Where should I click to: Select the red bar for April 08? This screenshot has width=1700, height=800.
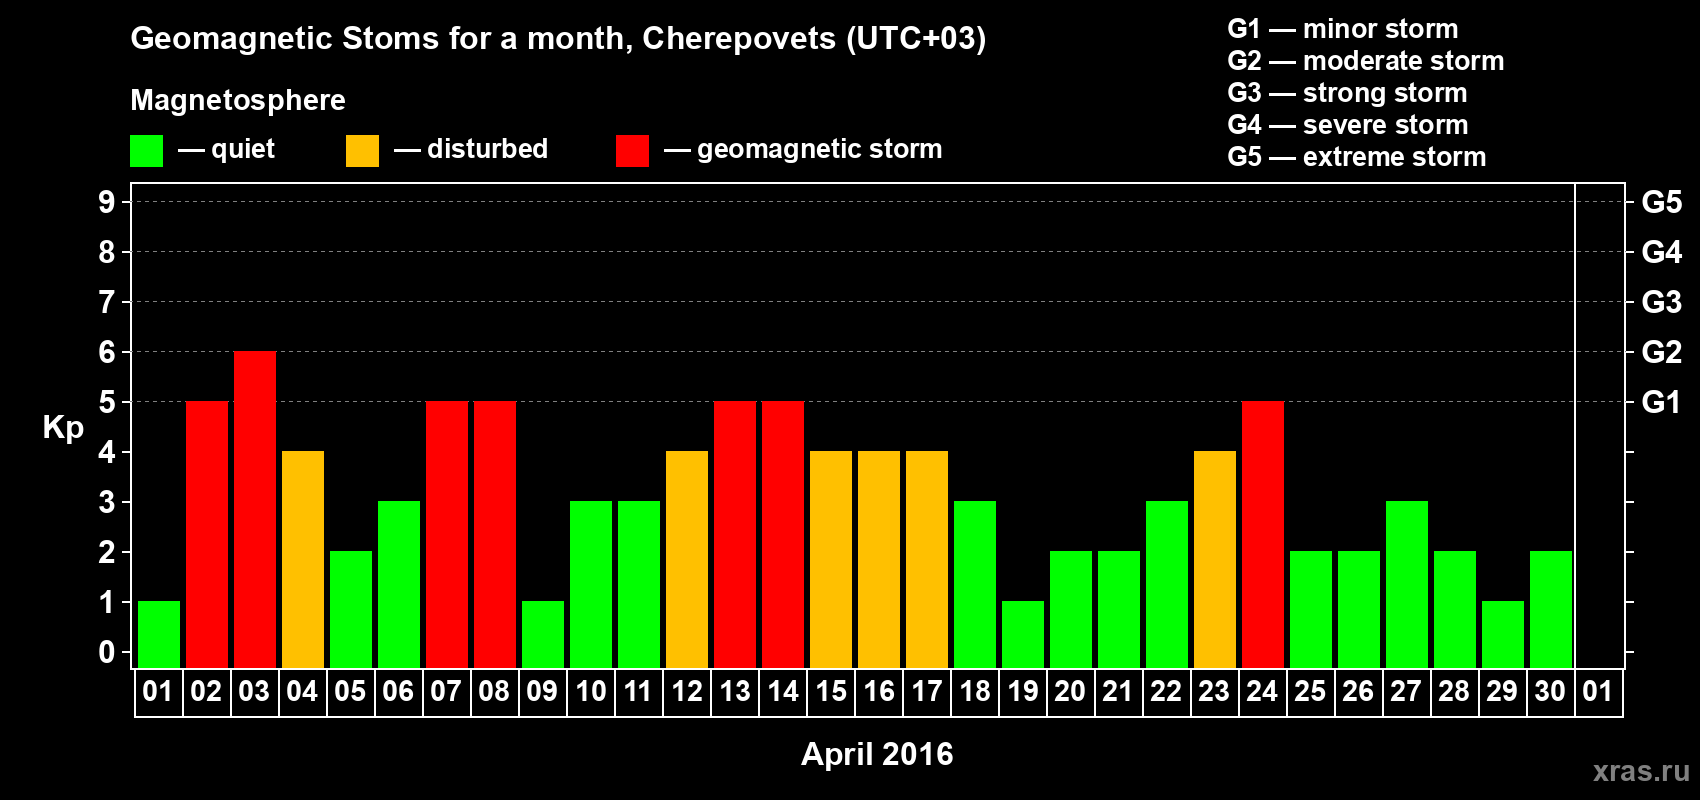pos(495,535)
